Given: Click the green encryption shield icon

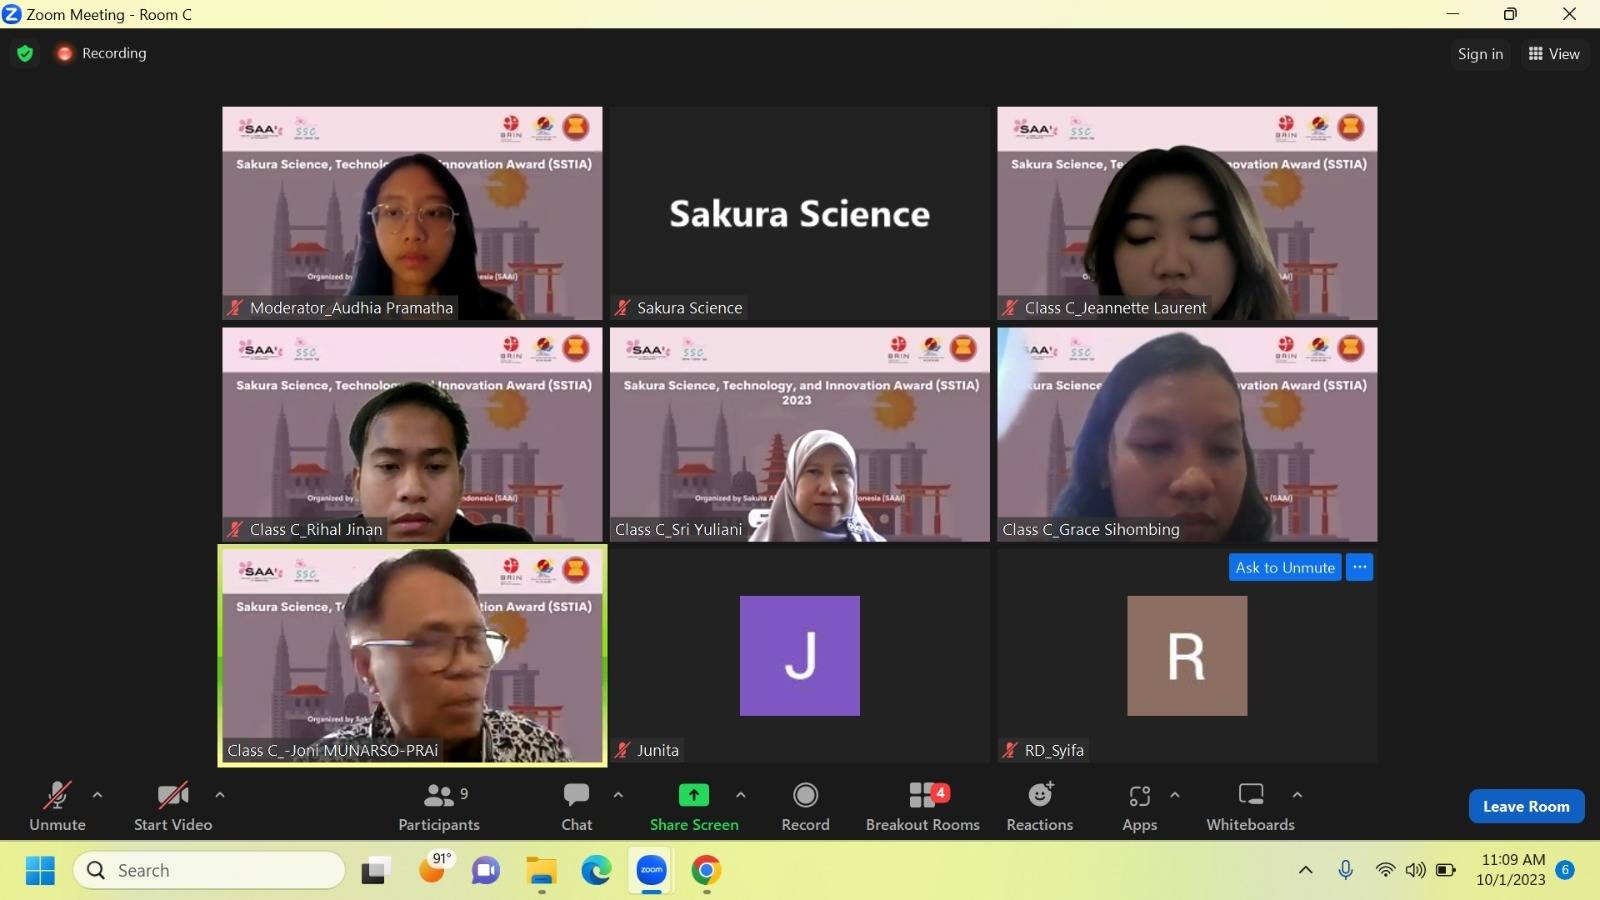Looking at the screenshot, I should point(25,53).
